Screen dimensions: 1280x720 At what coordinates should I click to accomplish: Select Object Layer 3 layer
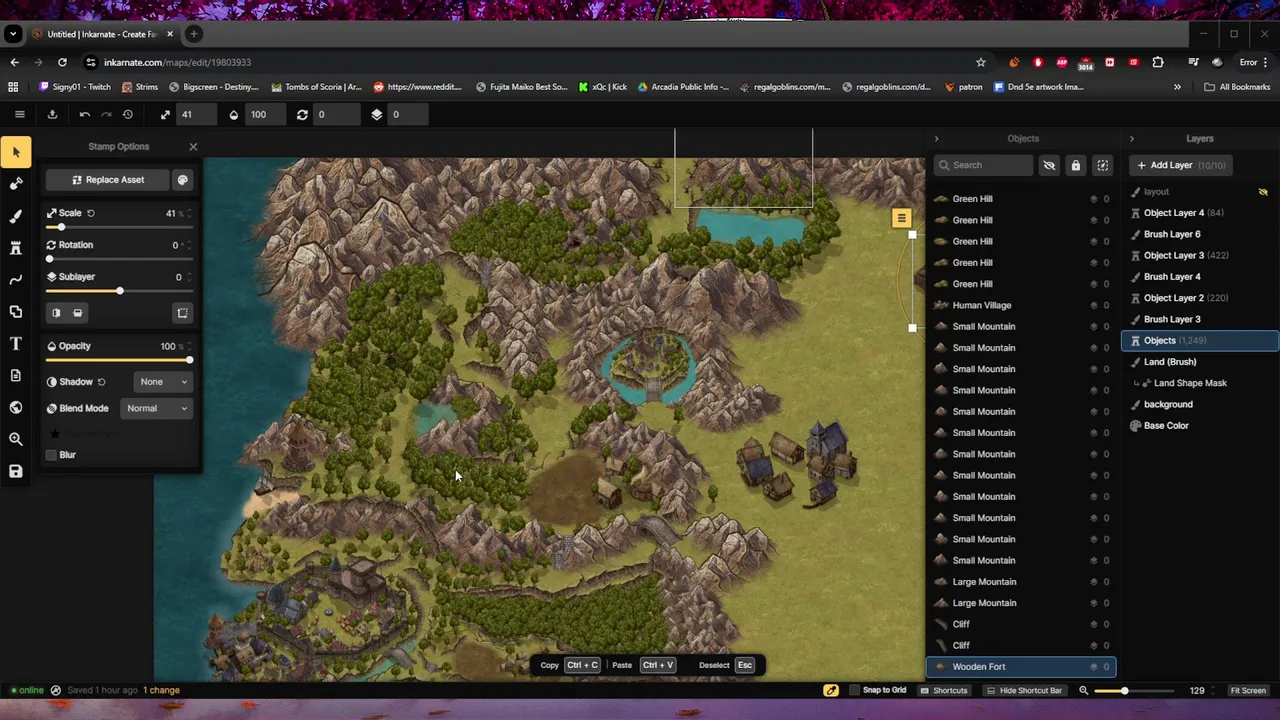[x=1199, y=255]
